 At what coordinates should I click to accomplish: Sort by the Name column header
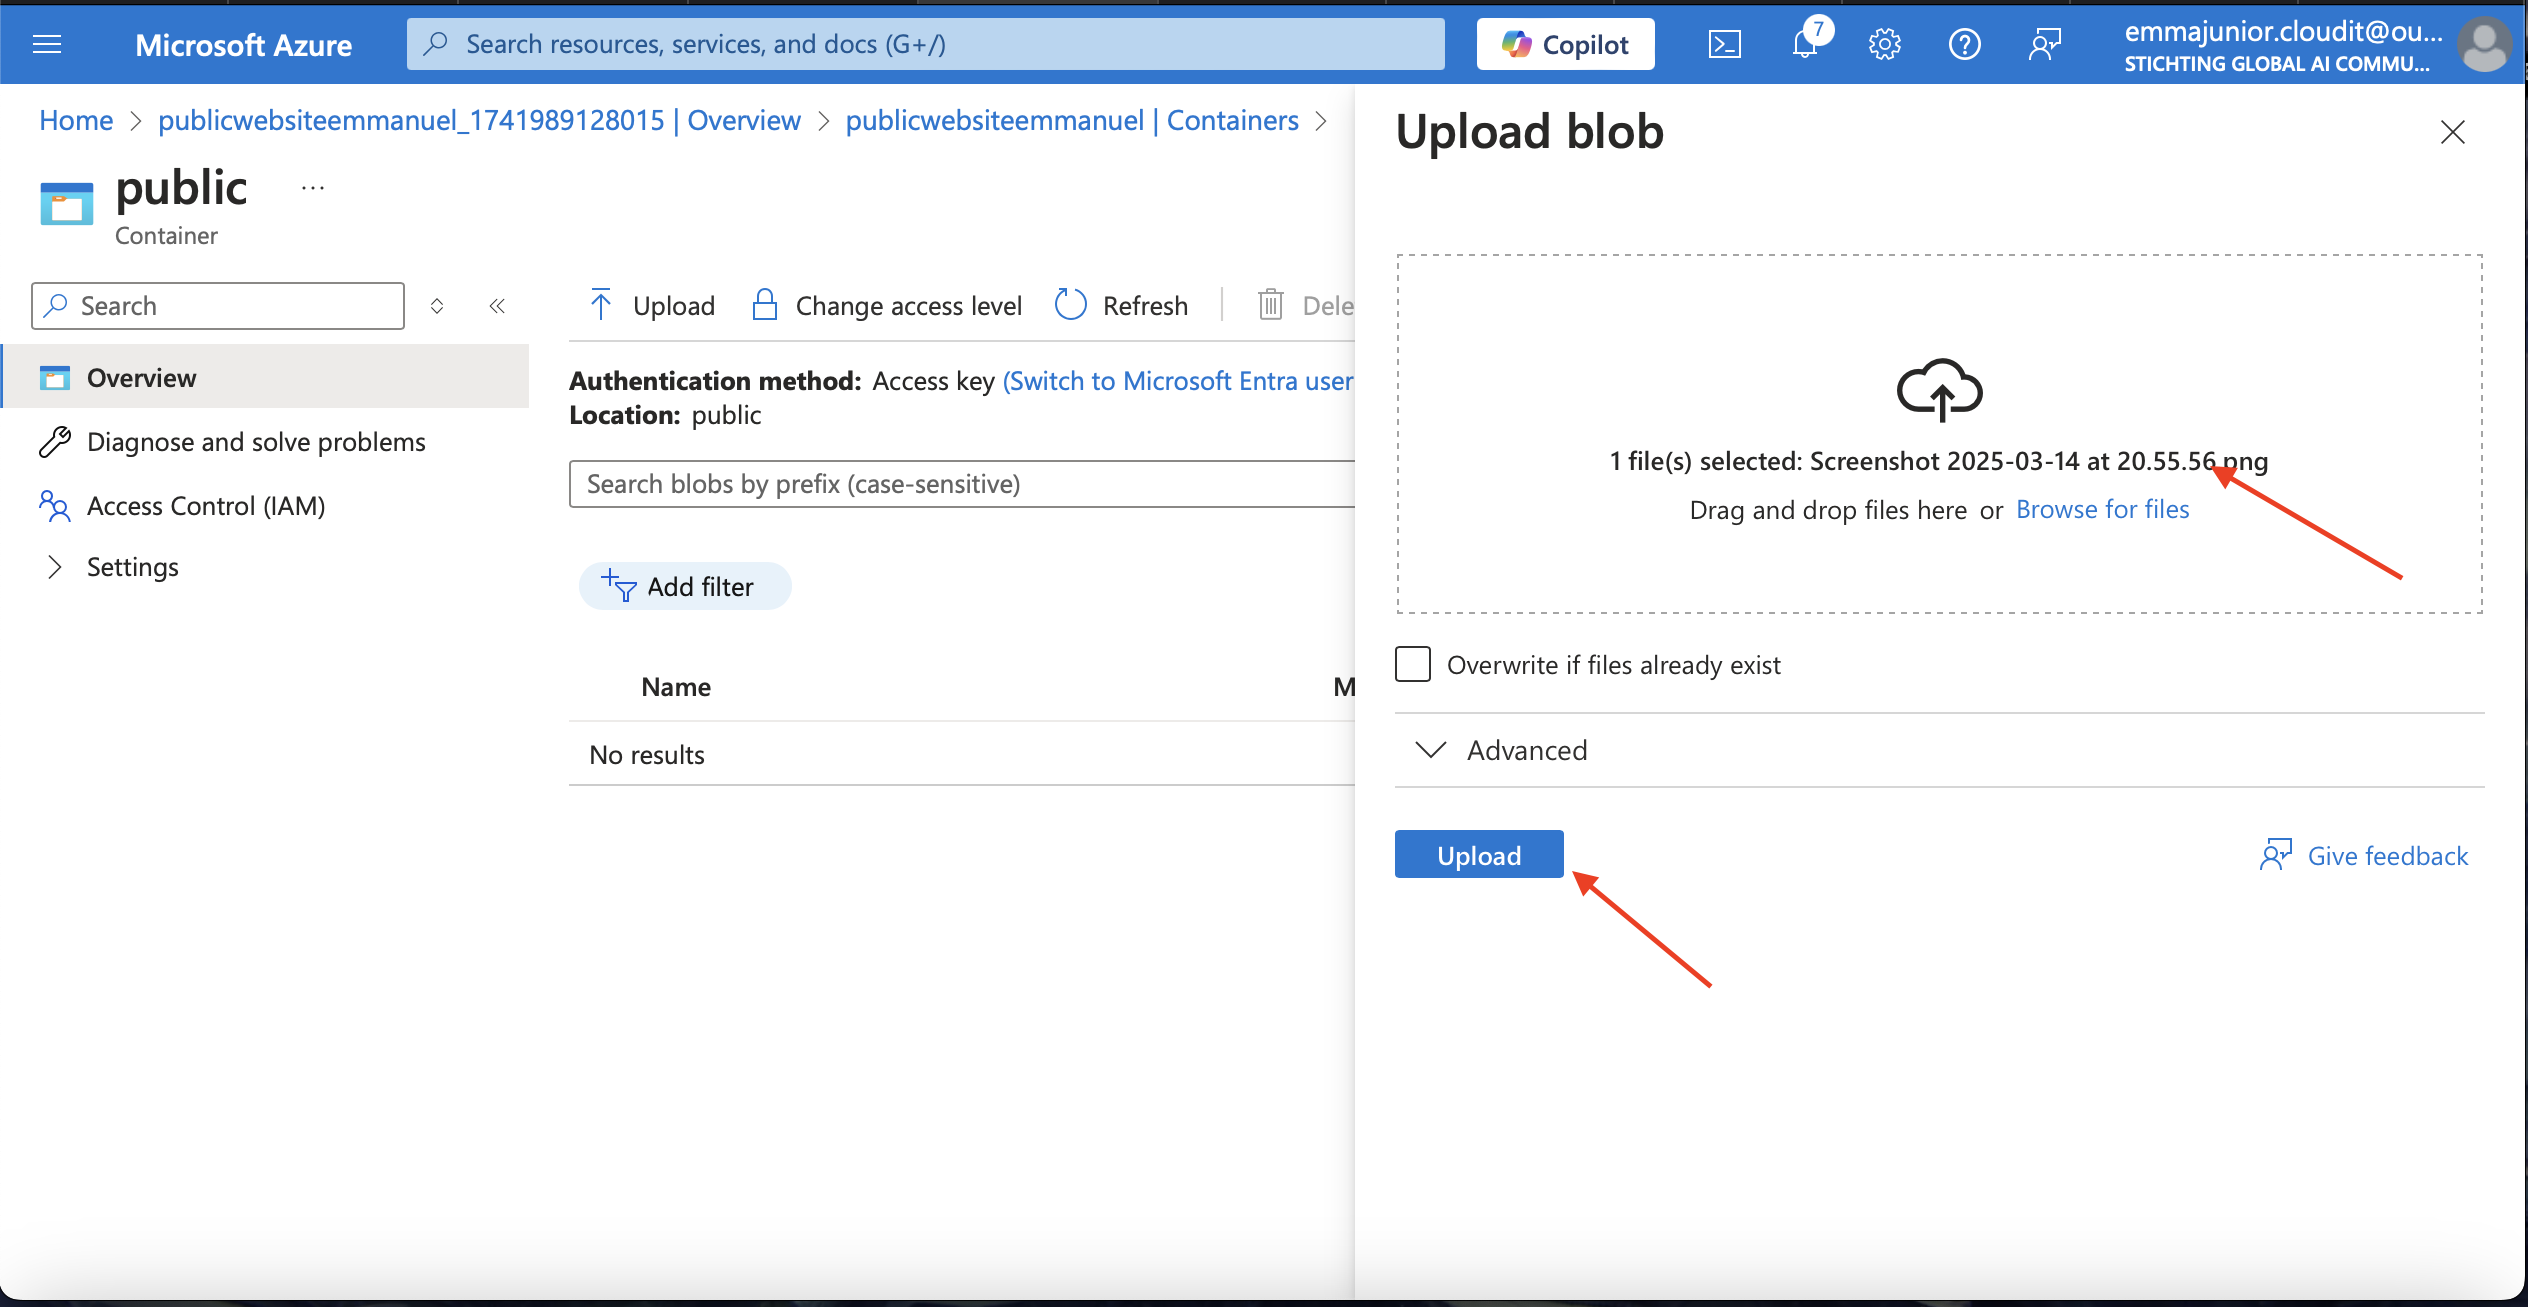676,687
